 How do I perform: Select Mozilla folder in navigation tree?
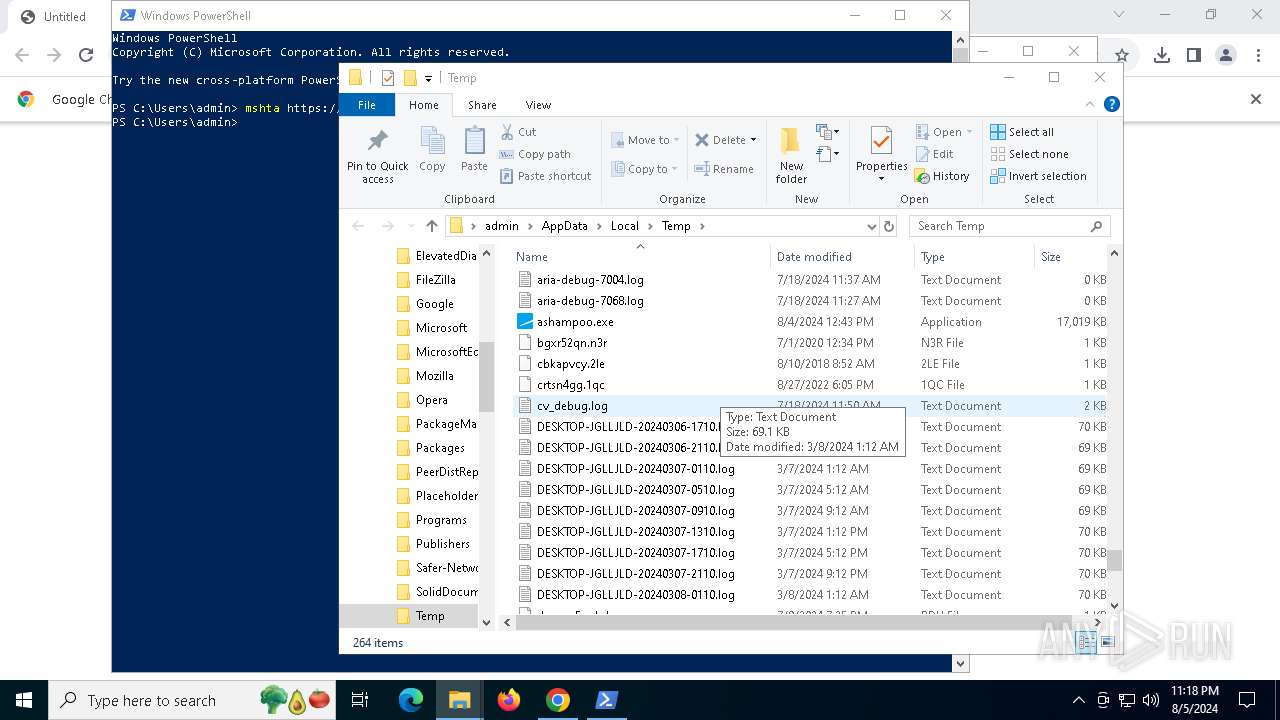pos(434,376)
